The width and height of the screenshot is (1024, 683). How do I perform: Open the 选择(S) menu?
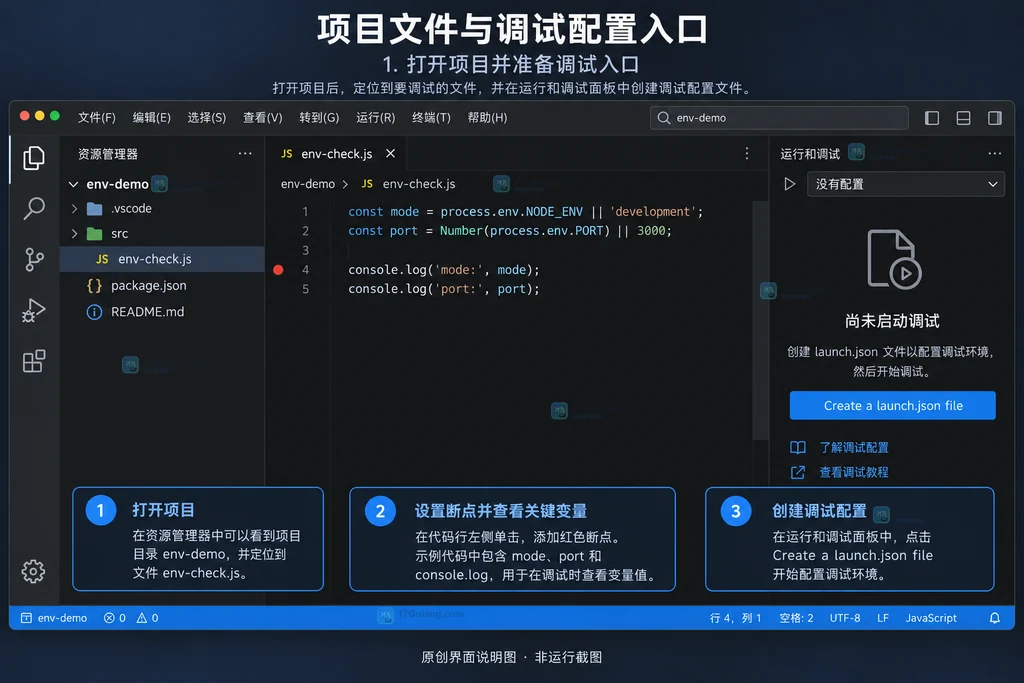pos(206,118)
